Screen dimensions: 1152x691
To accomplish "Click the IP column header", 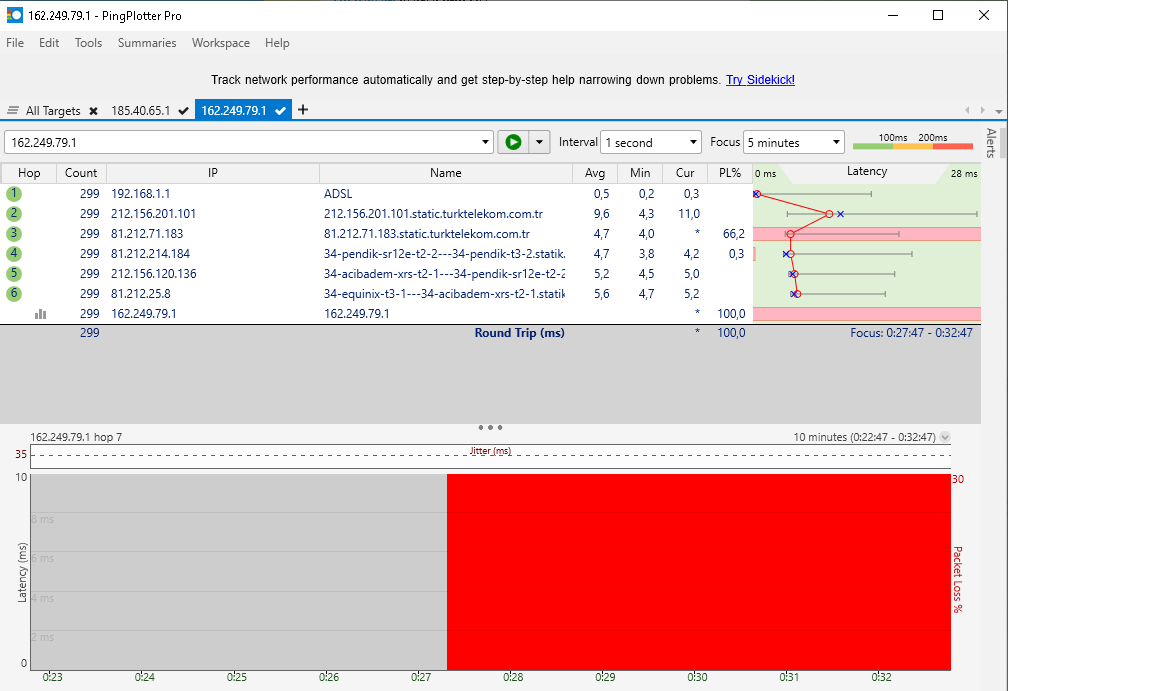I will (x=213, y=173).
